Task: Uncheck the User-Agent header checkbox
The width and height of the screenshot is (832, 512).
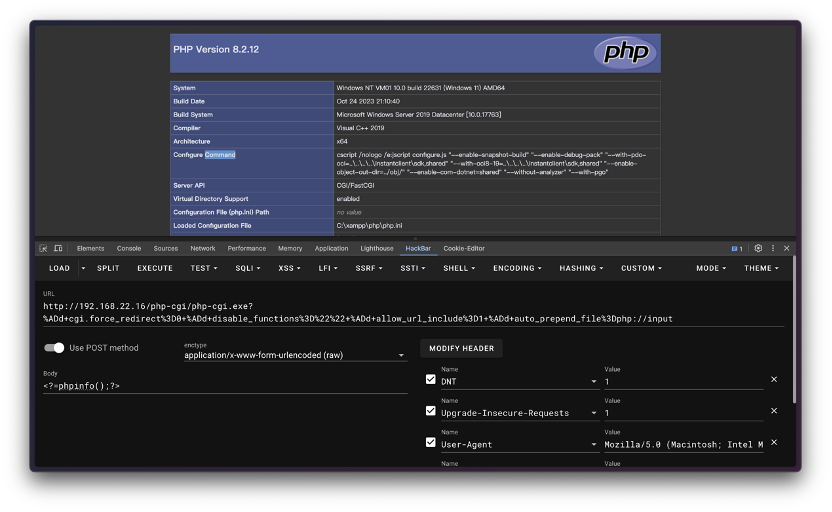Action: (x=430, y=442)
